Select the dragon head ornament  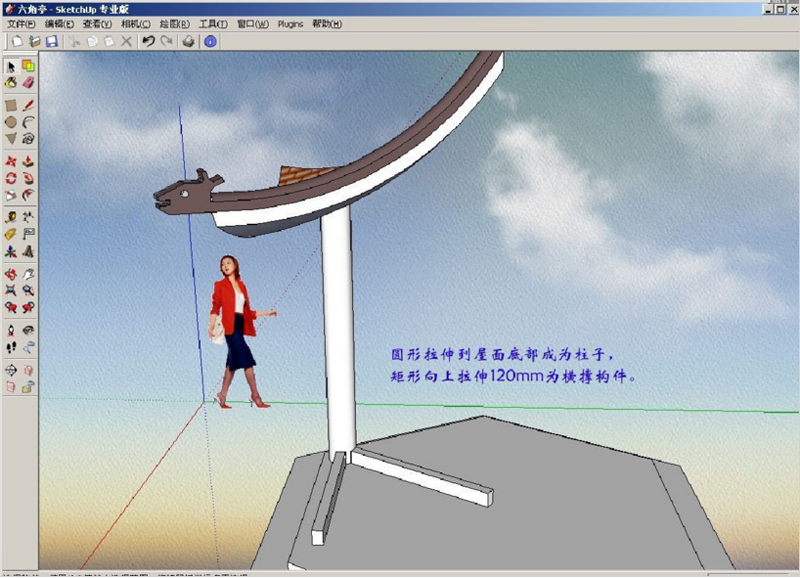tap(187, 192)
